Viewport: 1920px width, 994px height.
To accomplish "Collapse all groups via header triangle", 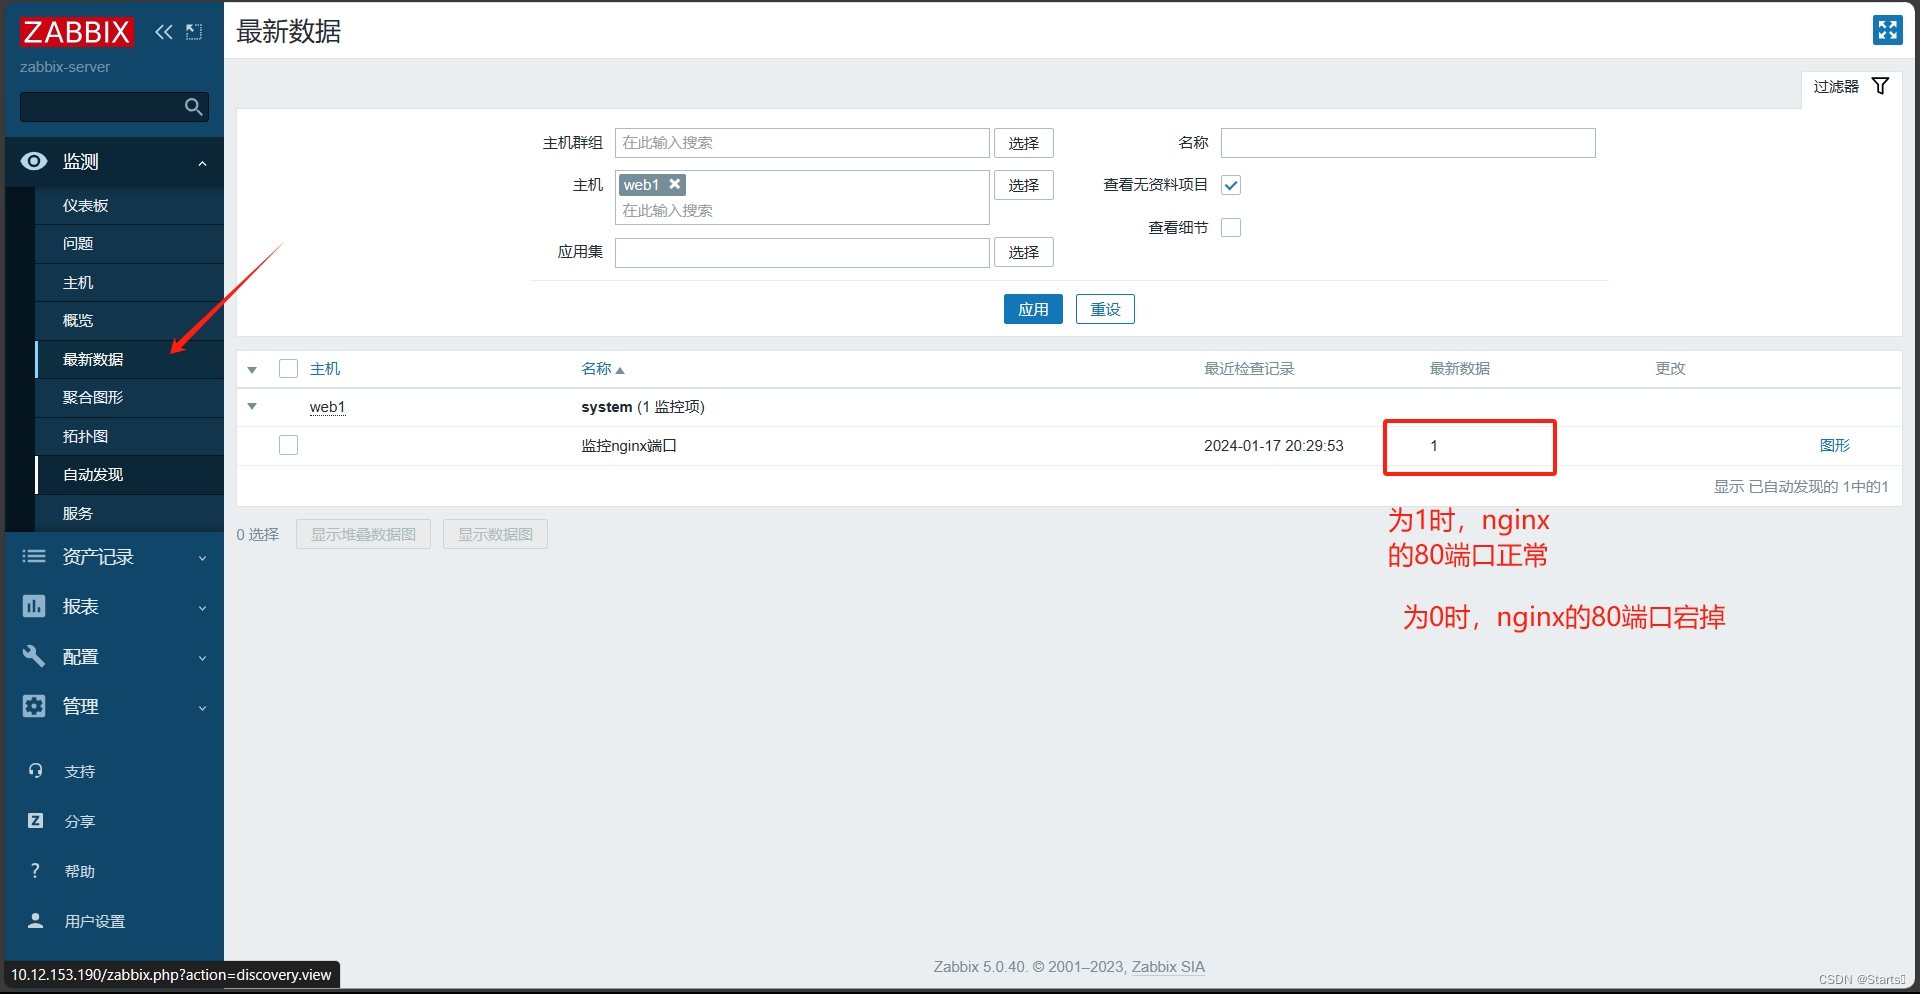I will [x=252, y=370].
